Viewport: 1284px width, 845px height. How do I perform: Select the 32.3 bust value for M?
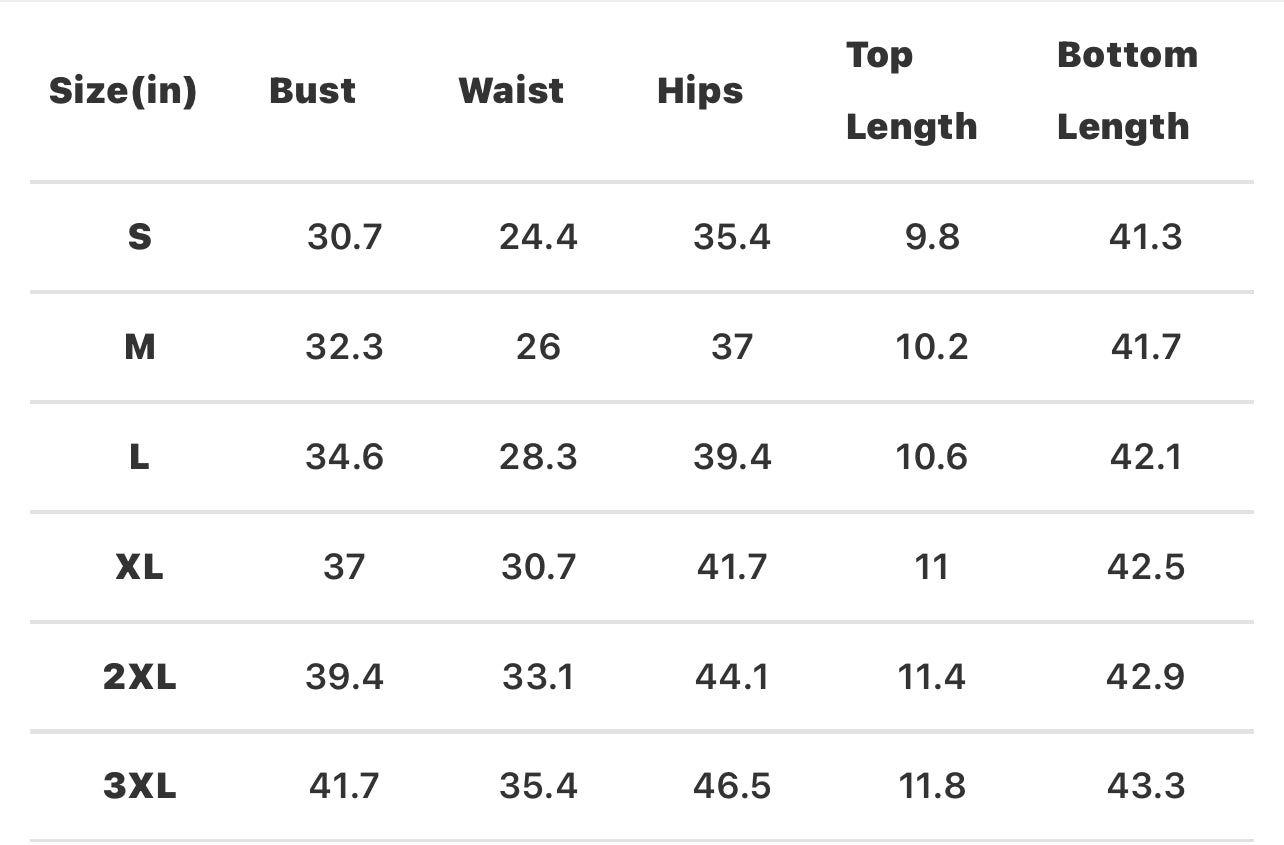point(344,347)
